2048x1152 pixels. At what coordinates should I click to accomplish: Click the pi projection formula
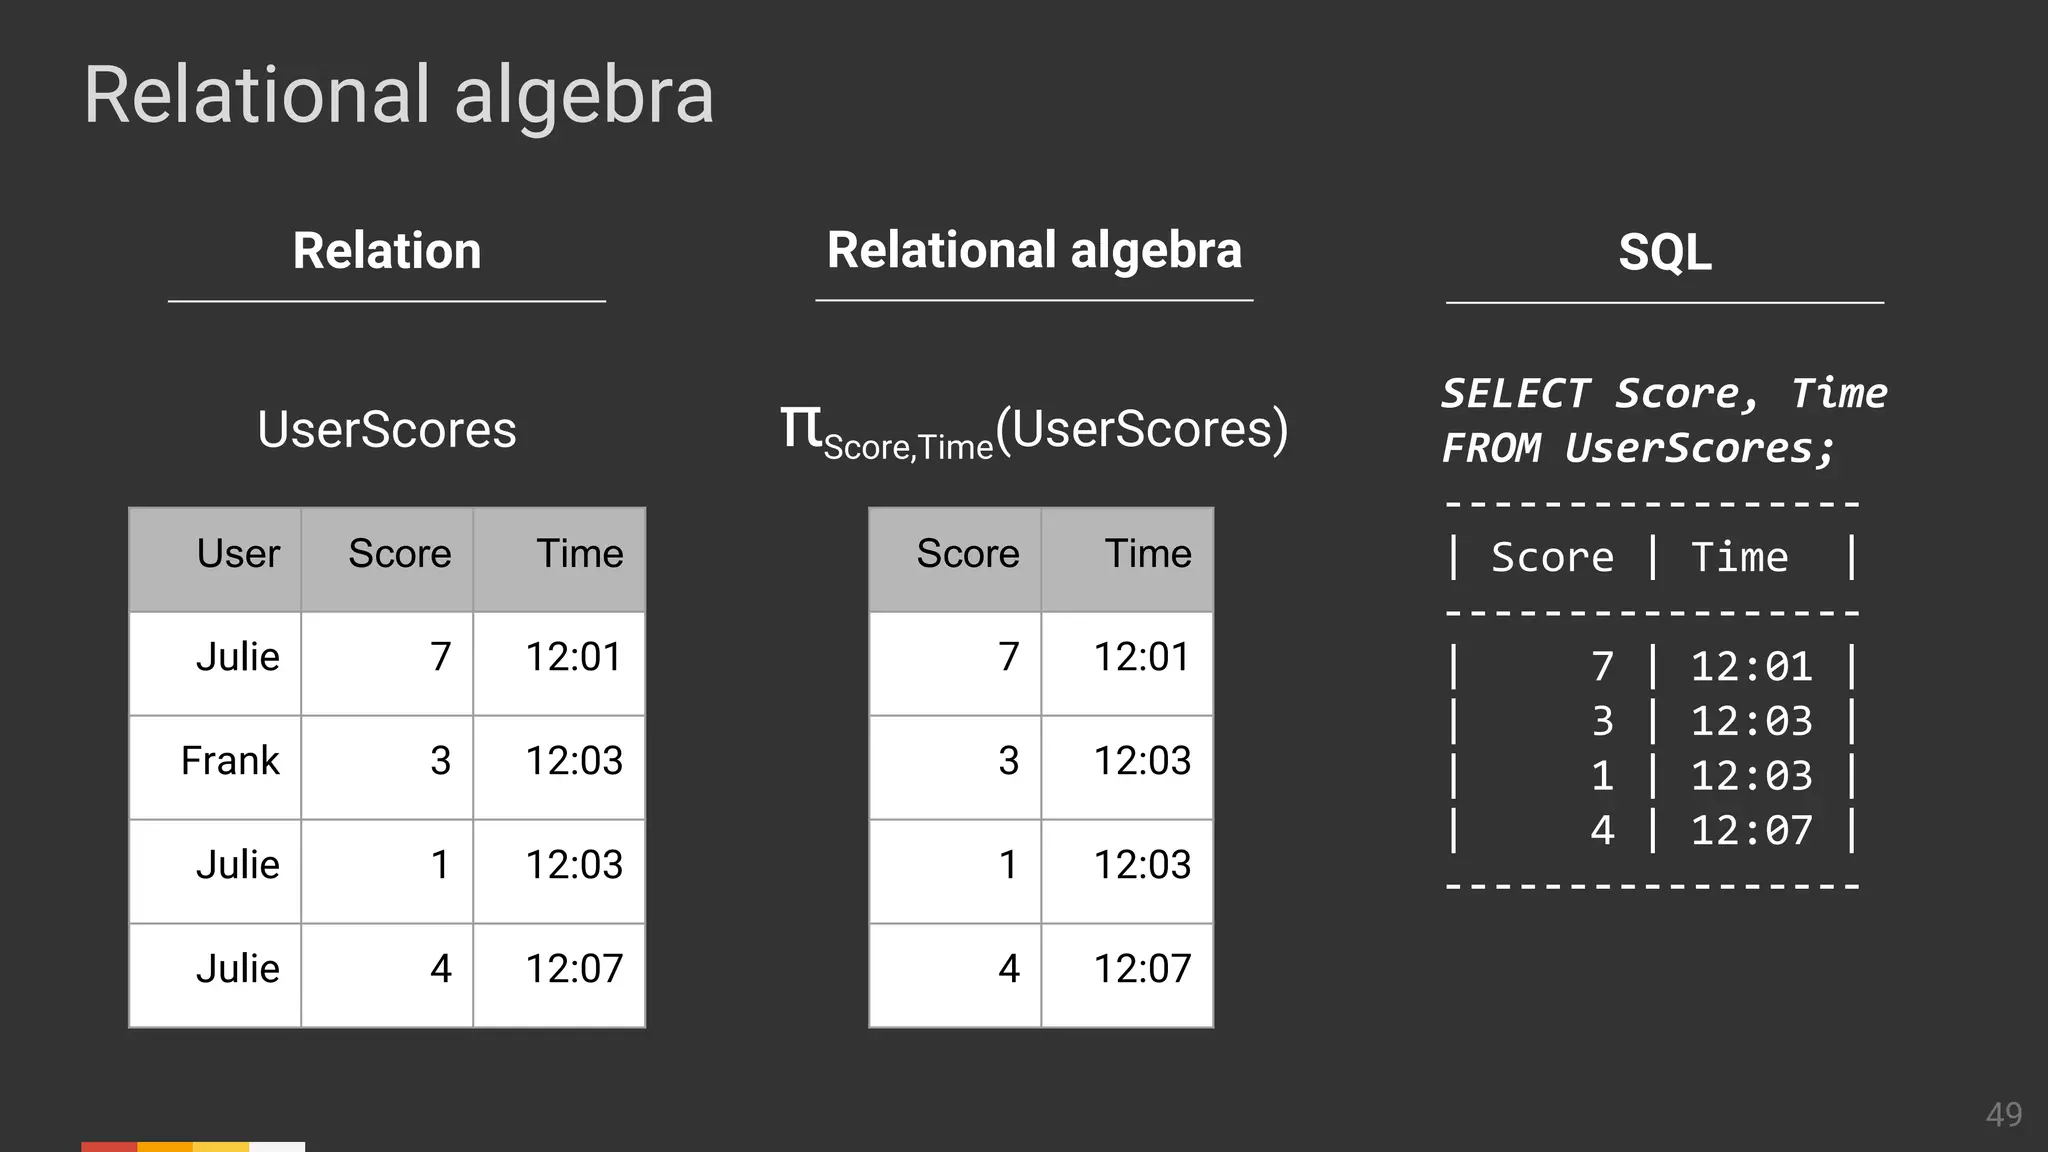[x=1034, y=432]
